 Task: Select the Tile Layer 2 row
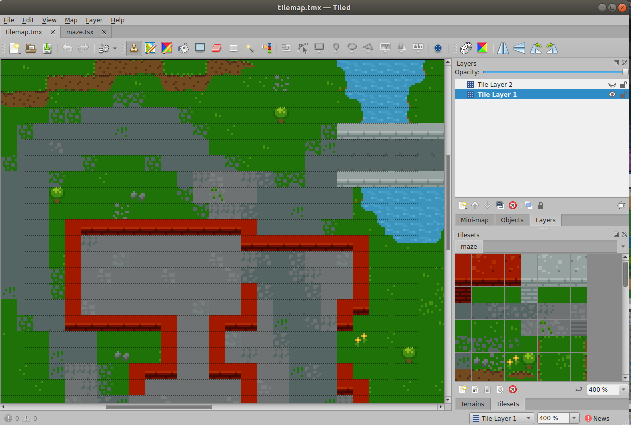541,85
